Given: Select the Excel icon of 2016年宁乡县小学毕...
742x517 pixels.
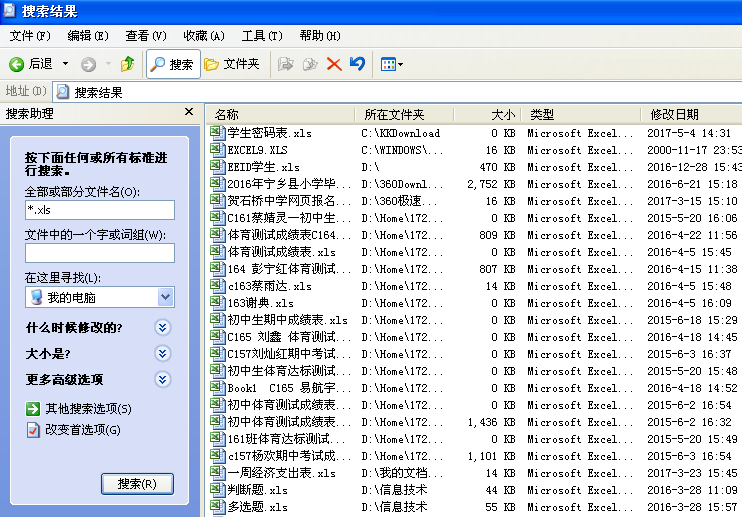Looking at the screenshot, I should [217, 184].
